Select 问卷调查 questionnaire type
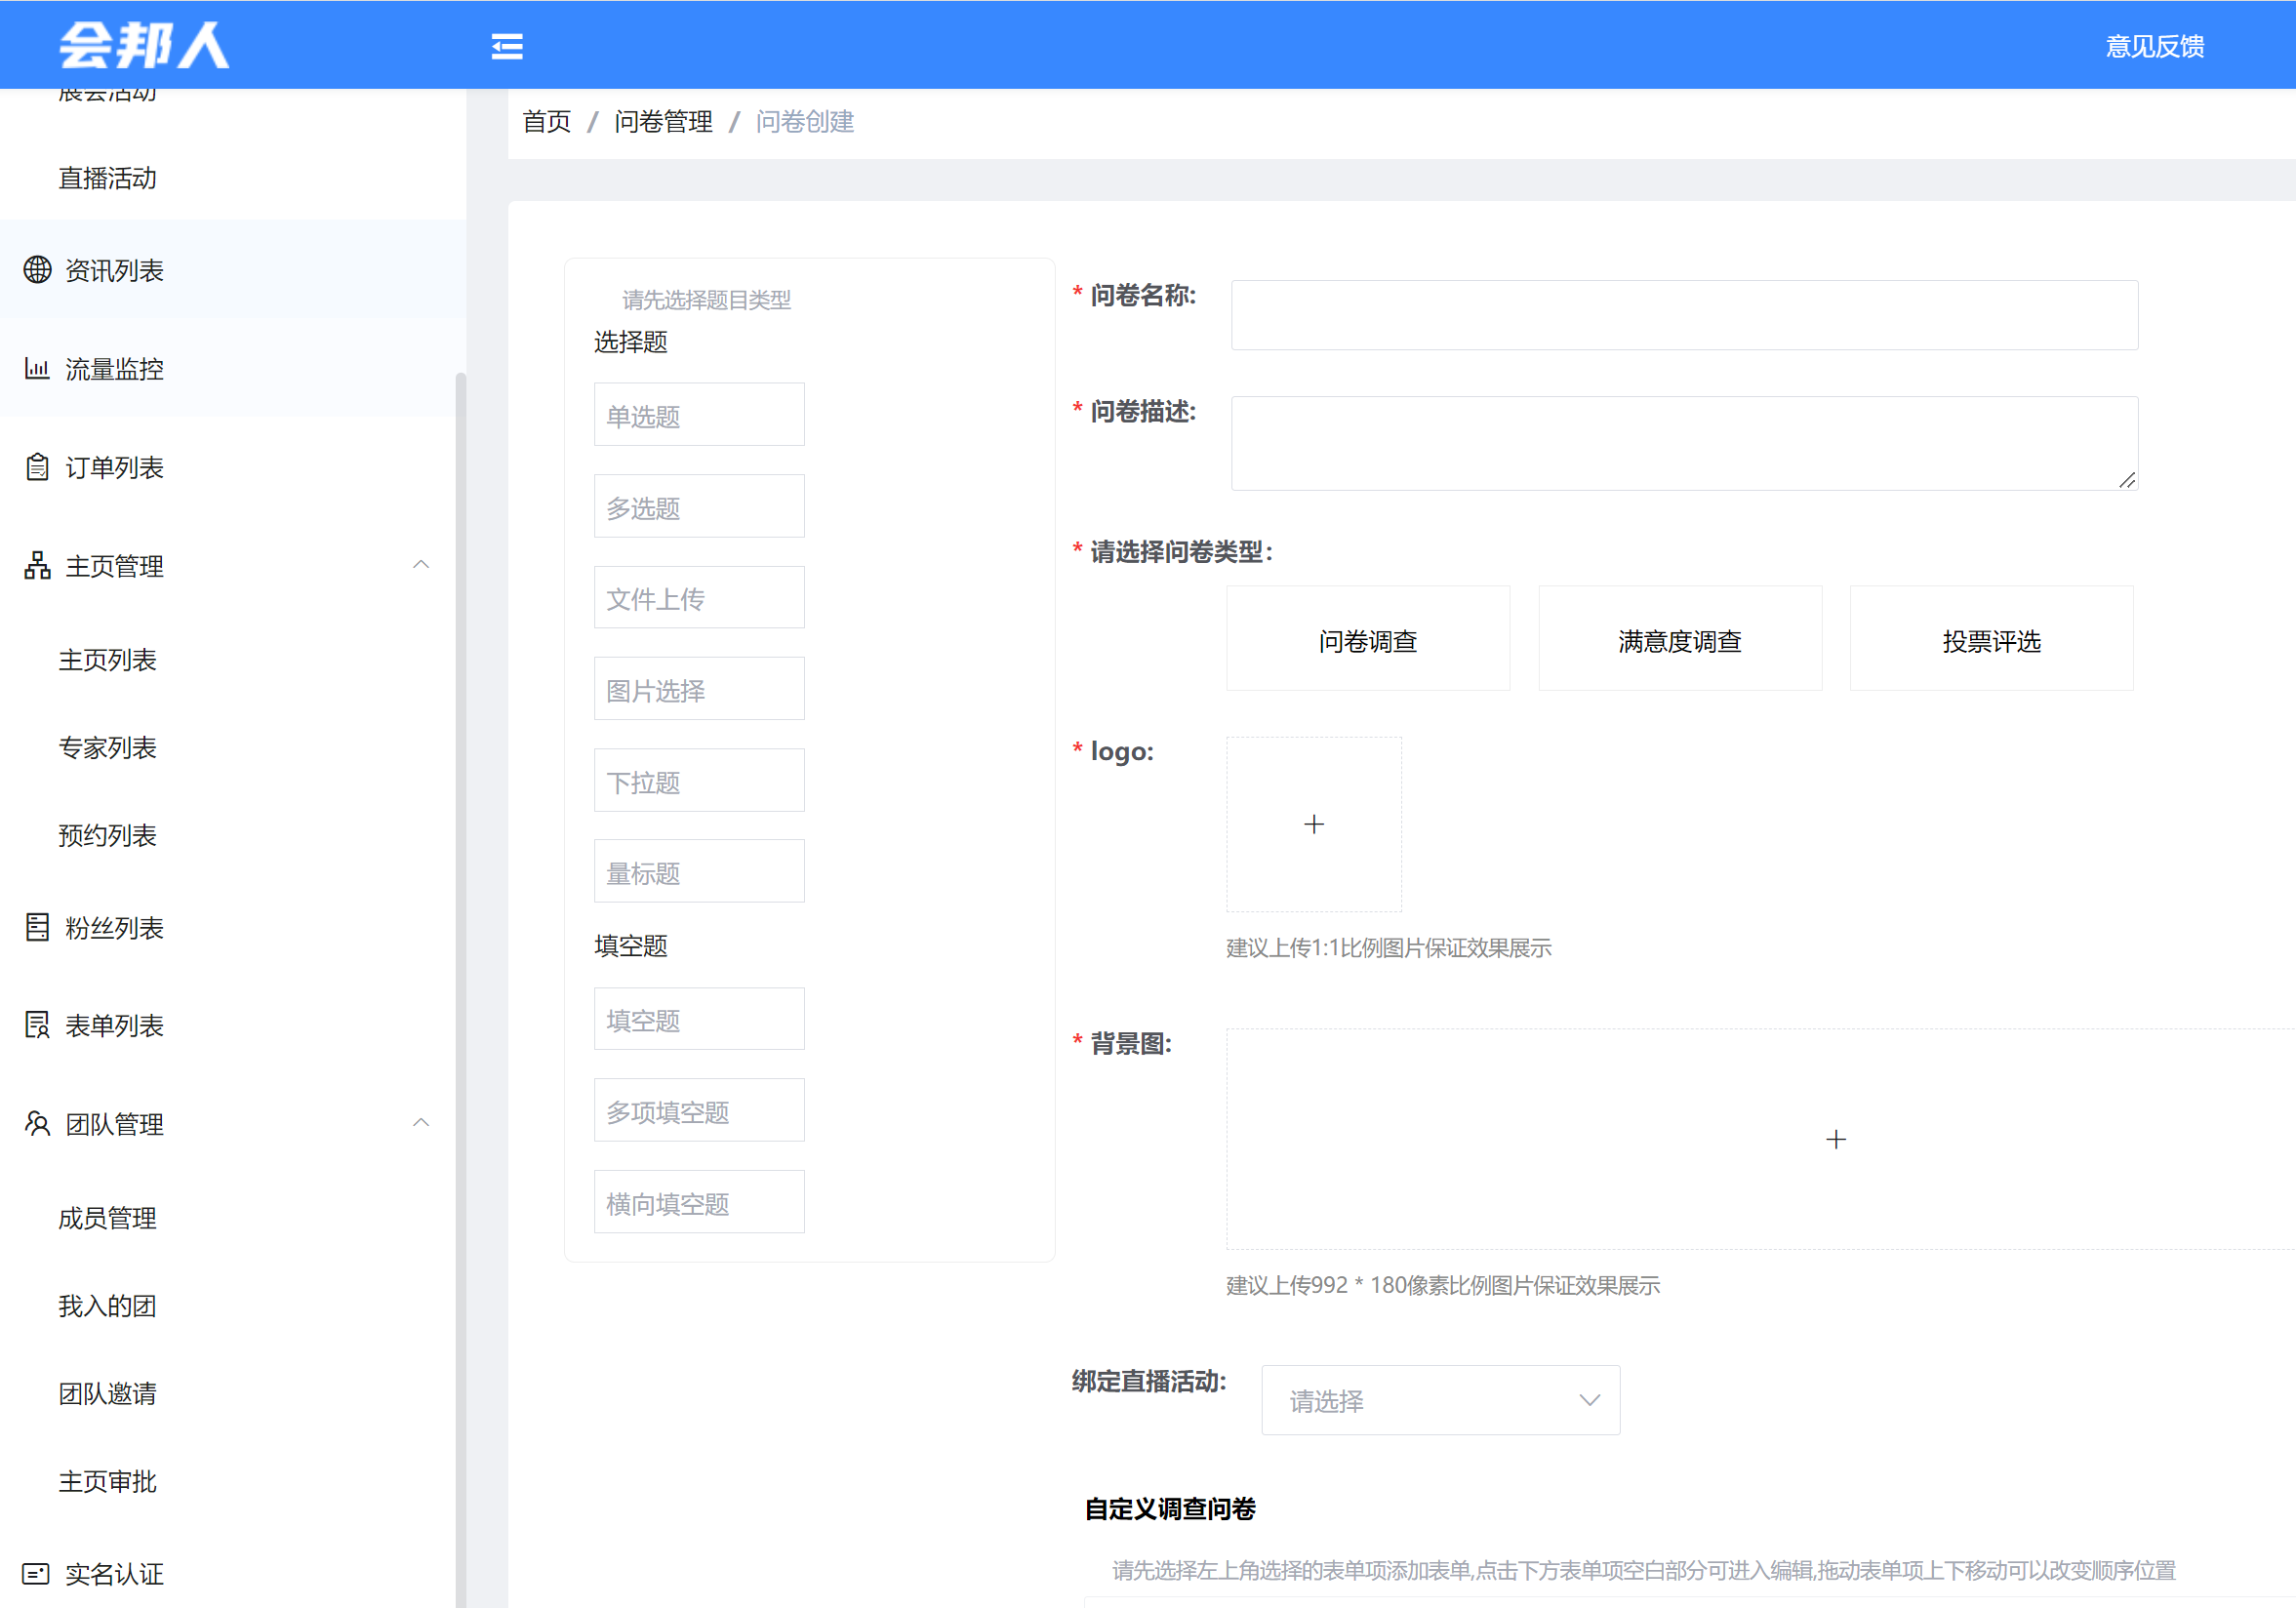Screen dimensions: 2296x1608 [1367, 640]
